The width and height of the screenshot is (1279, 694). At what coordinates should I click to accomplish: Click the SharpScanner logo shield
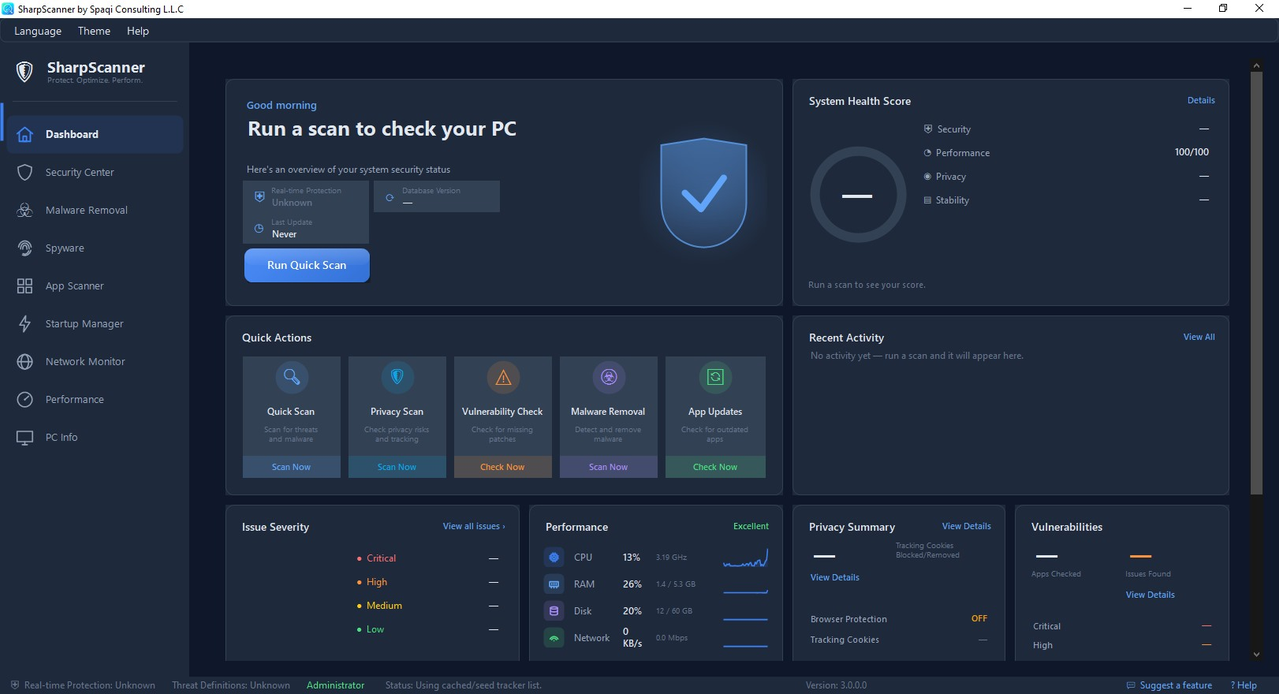[x=25, y=72]
